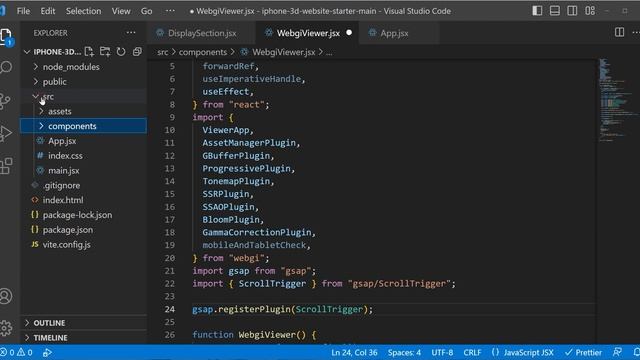Collapse all folders in Explorer
The width and height of the screenshot is (640, 360).
pos(137,52)
